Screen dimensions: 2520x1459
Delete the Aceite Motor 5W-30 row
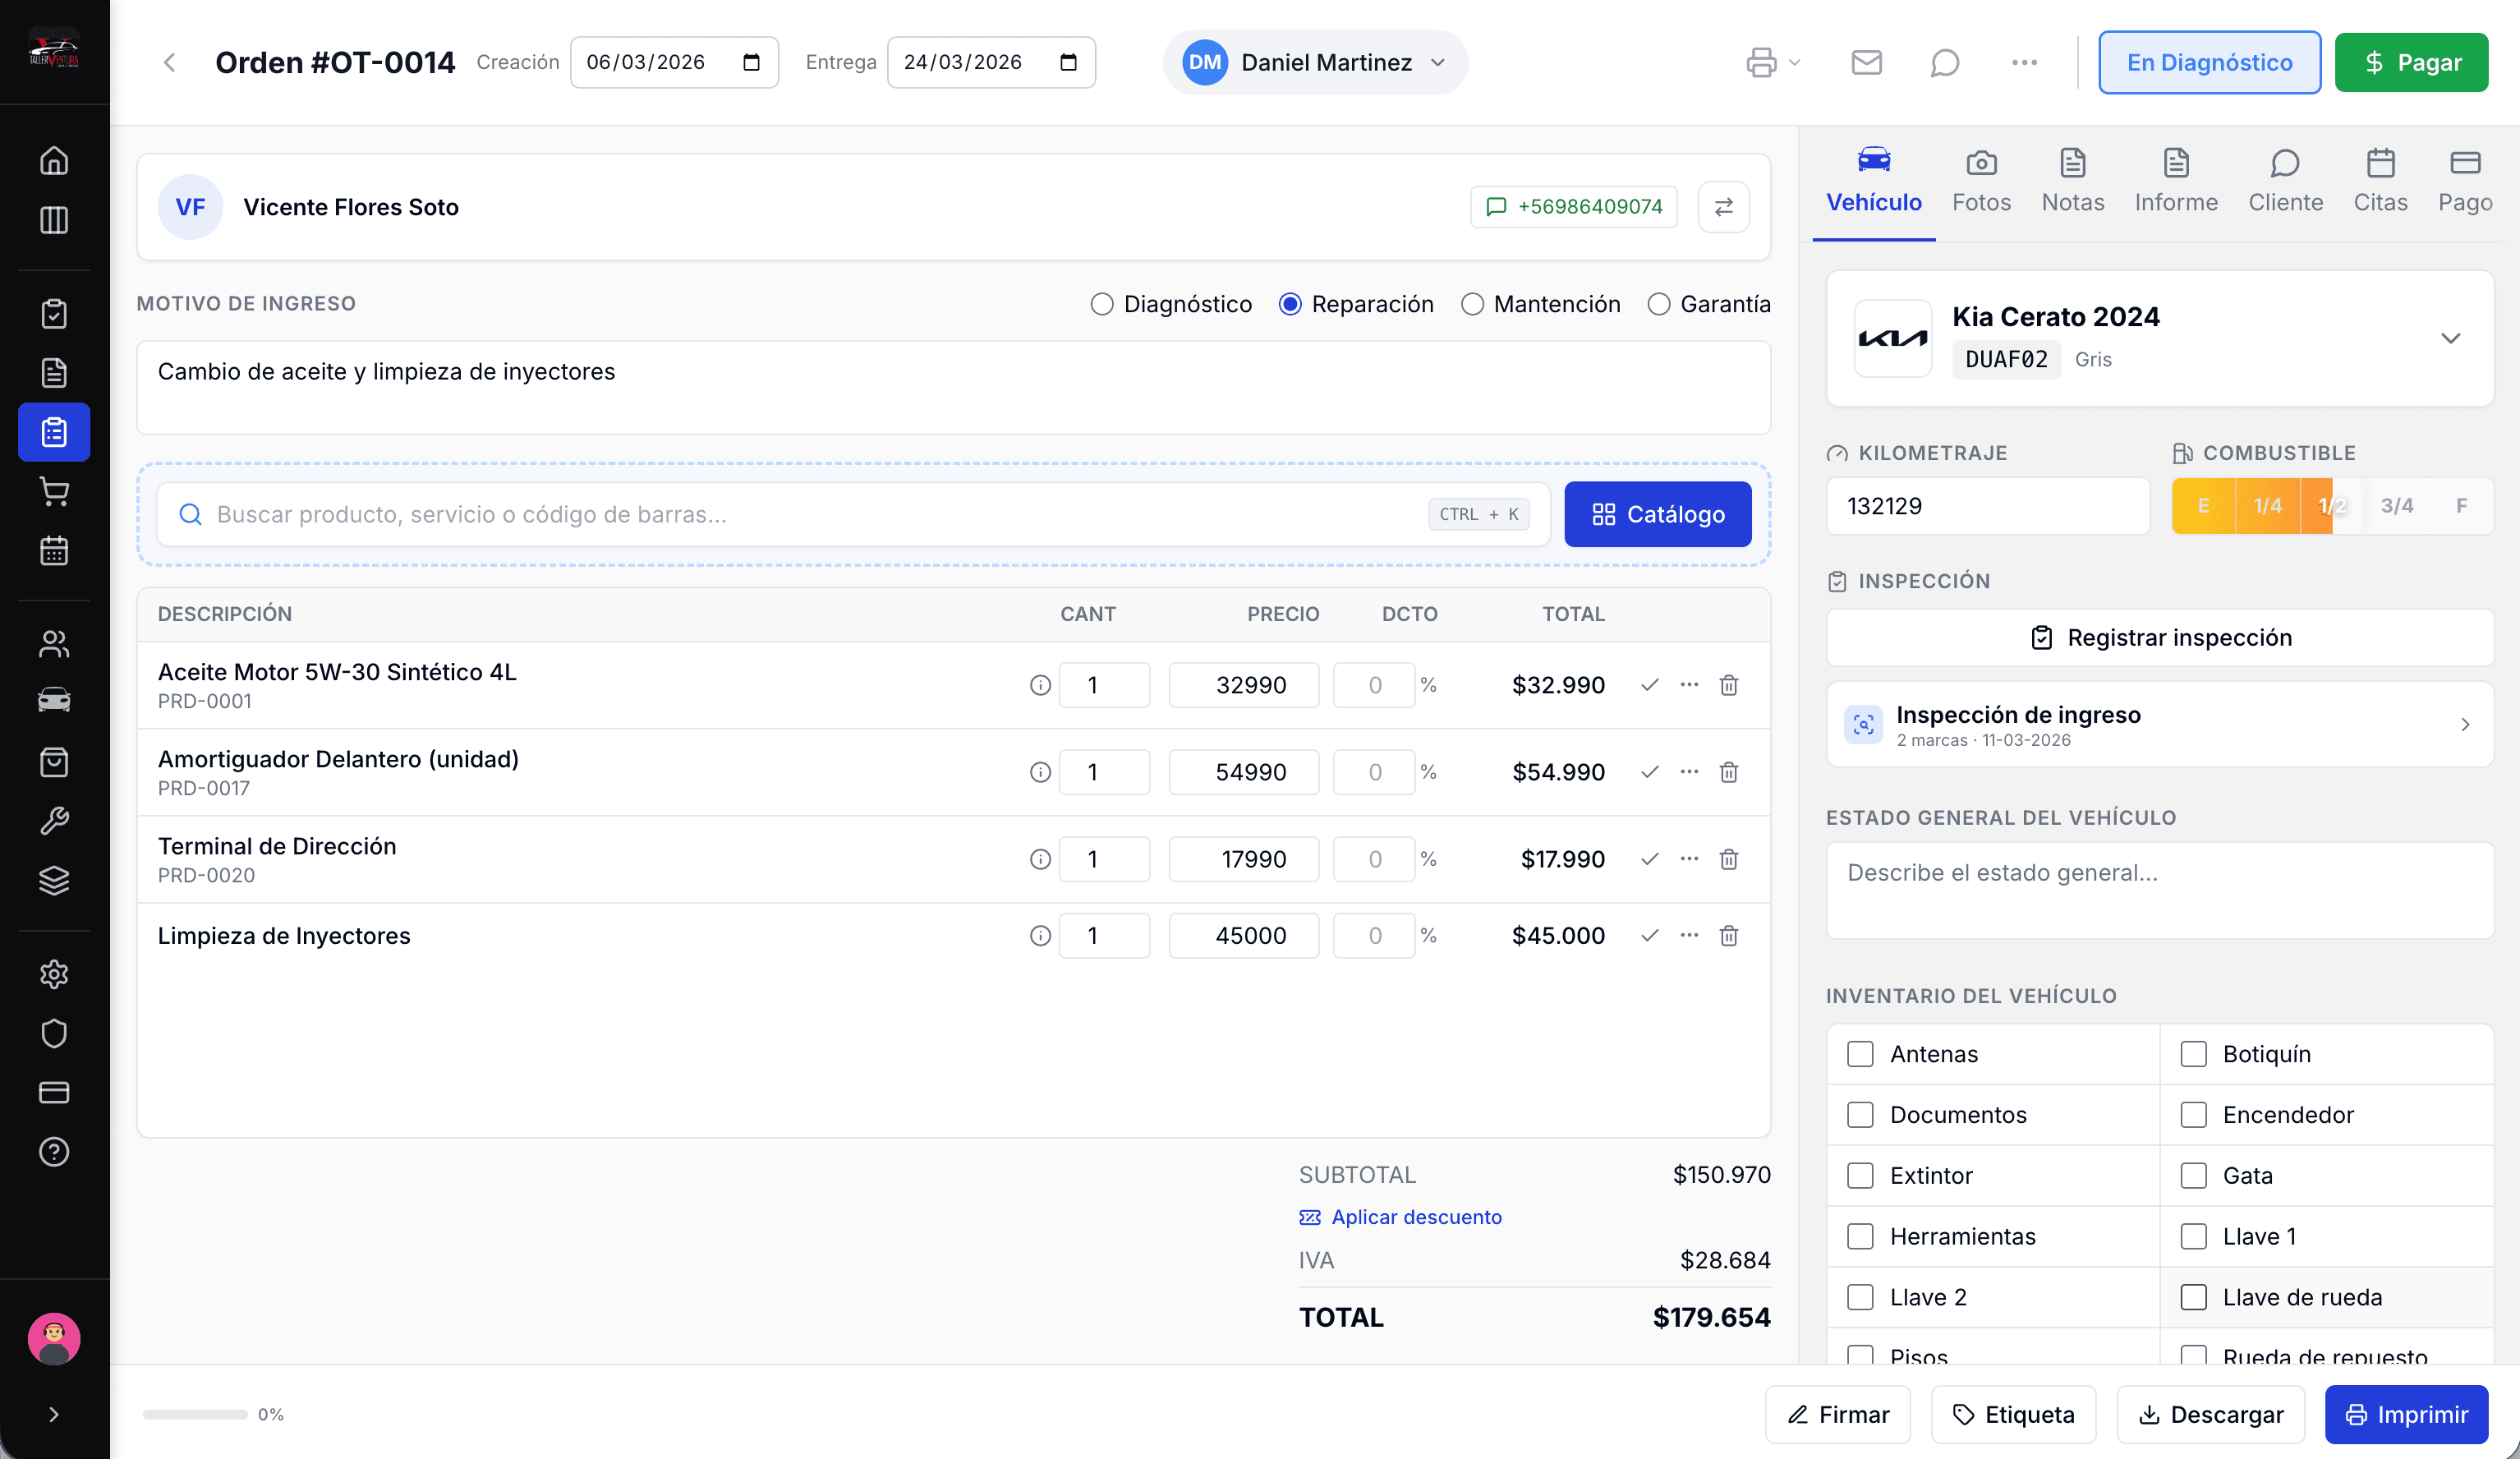point(1728,685)
